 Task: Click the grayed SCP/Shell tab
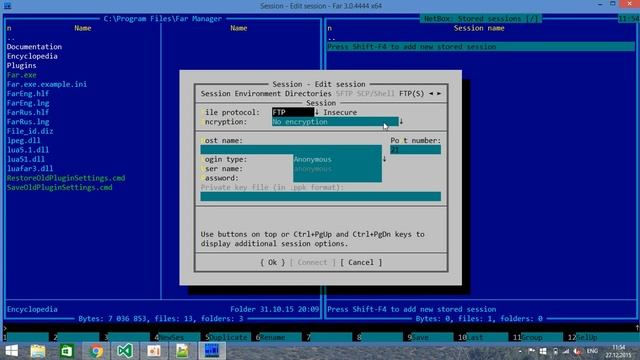pyautogui.click(x=376, y=93)
